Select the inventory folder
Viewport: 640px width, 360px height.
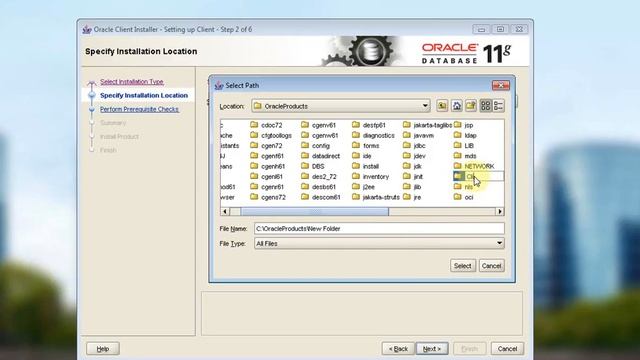pos(371,176)
